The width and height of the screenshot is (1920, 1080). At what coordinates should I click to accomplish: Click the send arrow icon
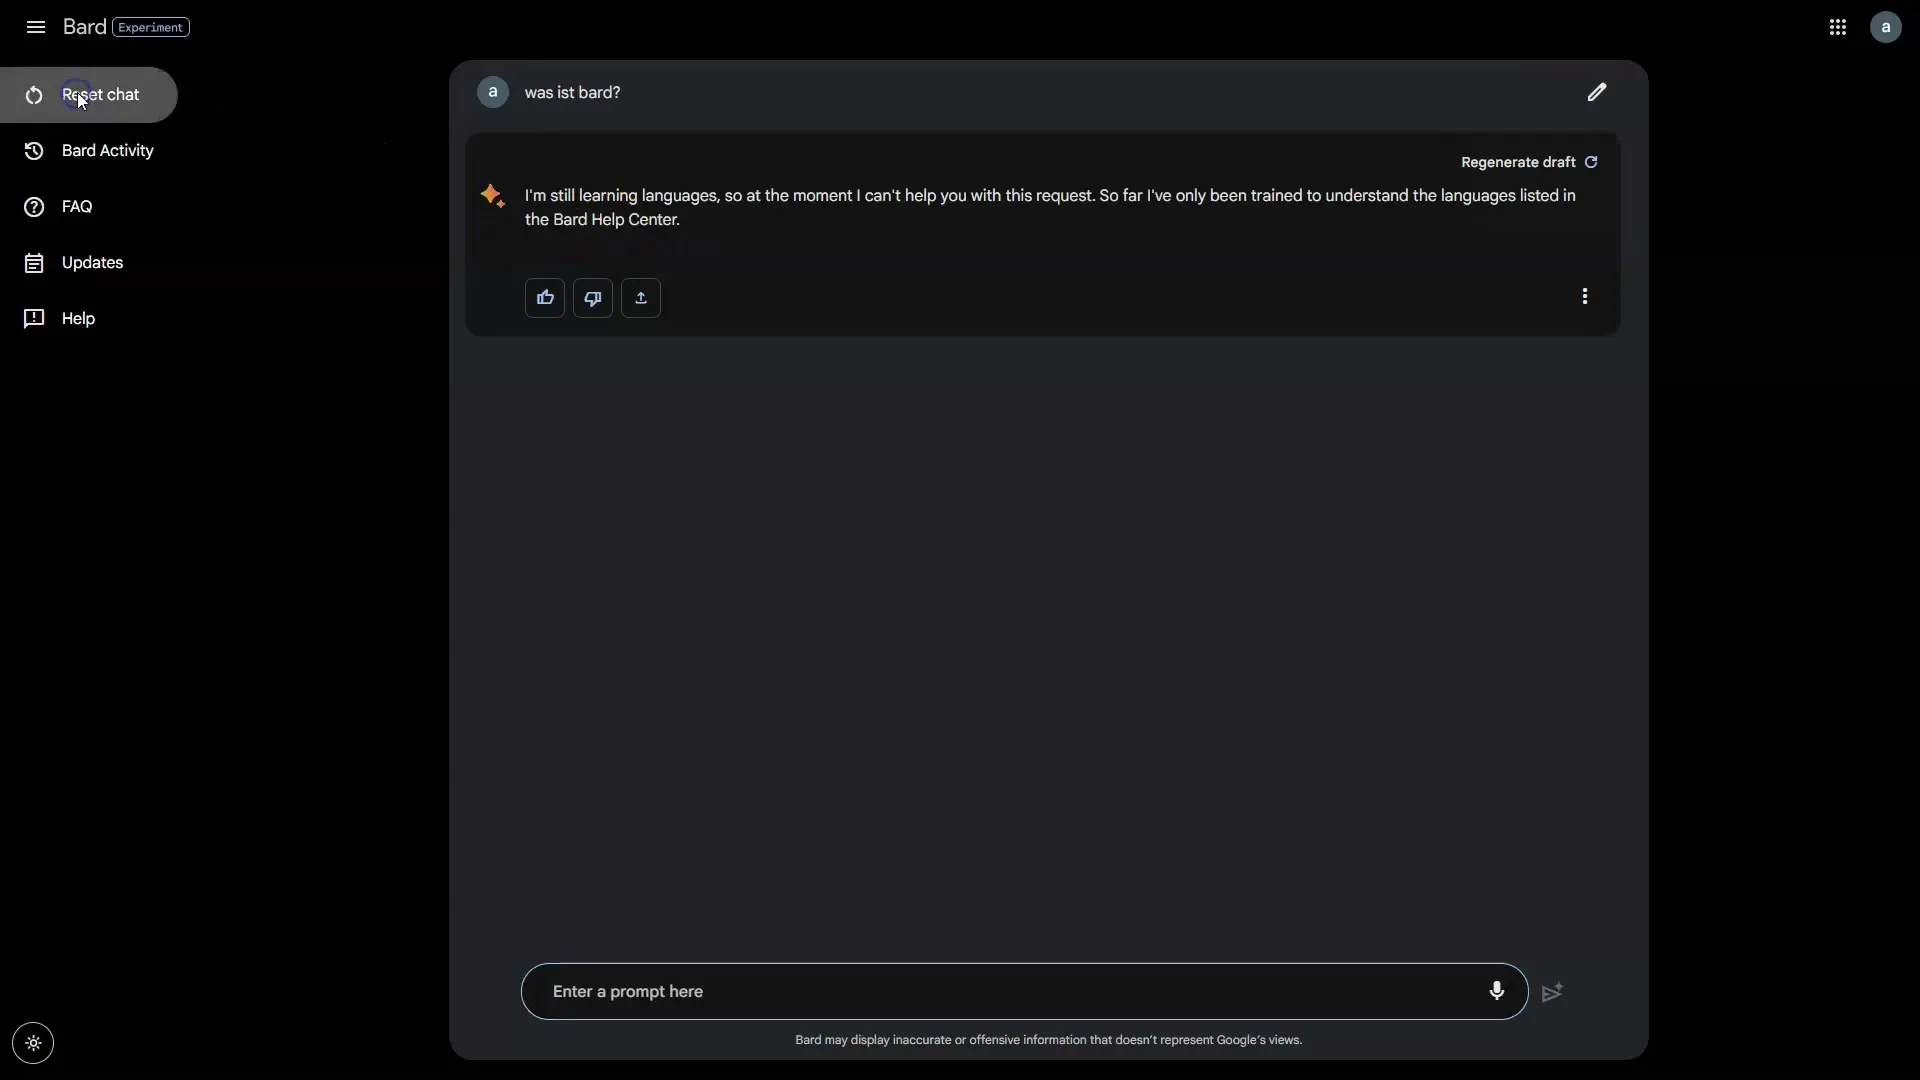click(1553, 992)
